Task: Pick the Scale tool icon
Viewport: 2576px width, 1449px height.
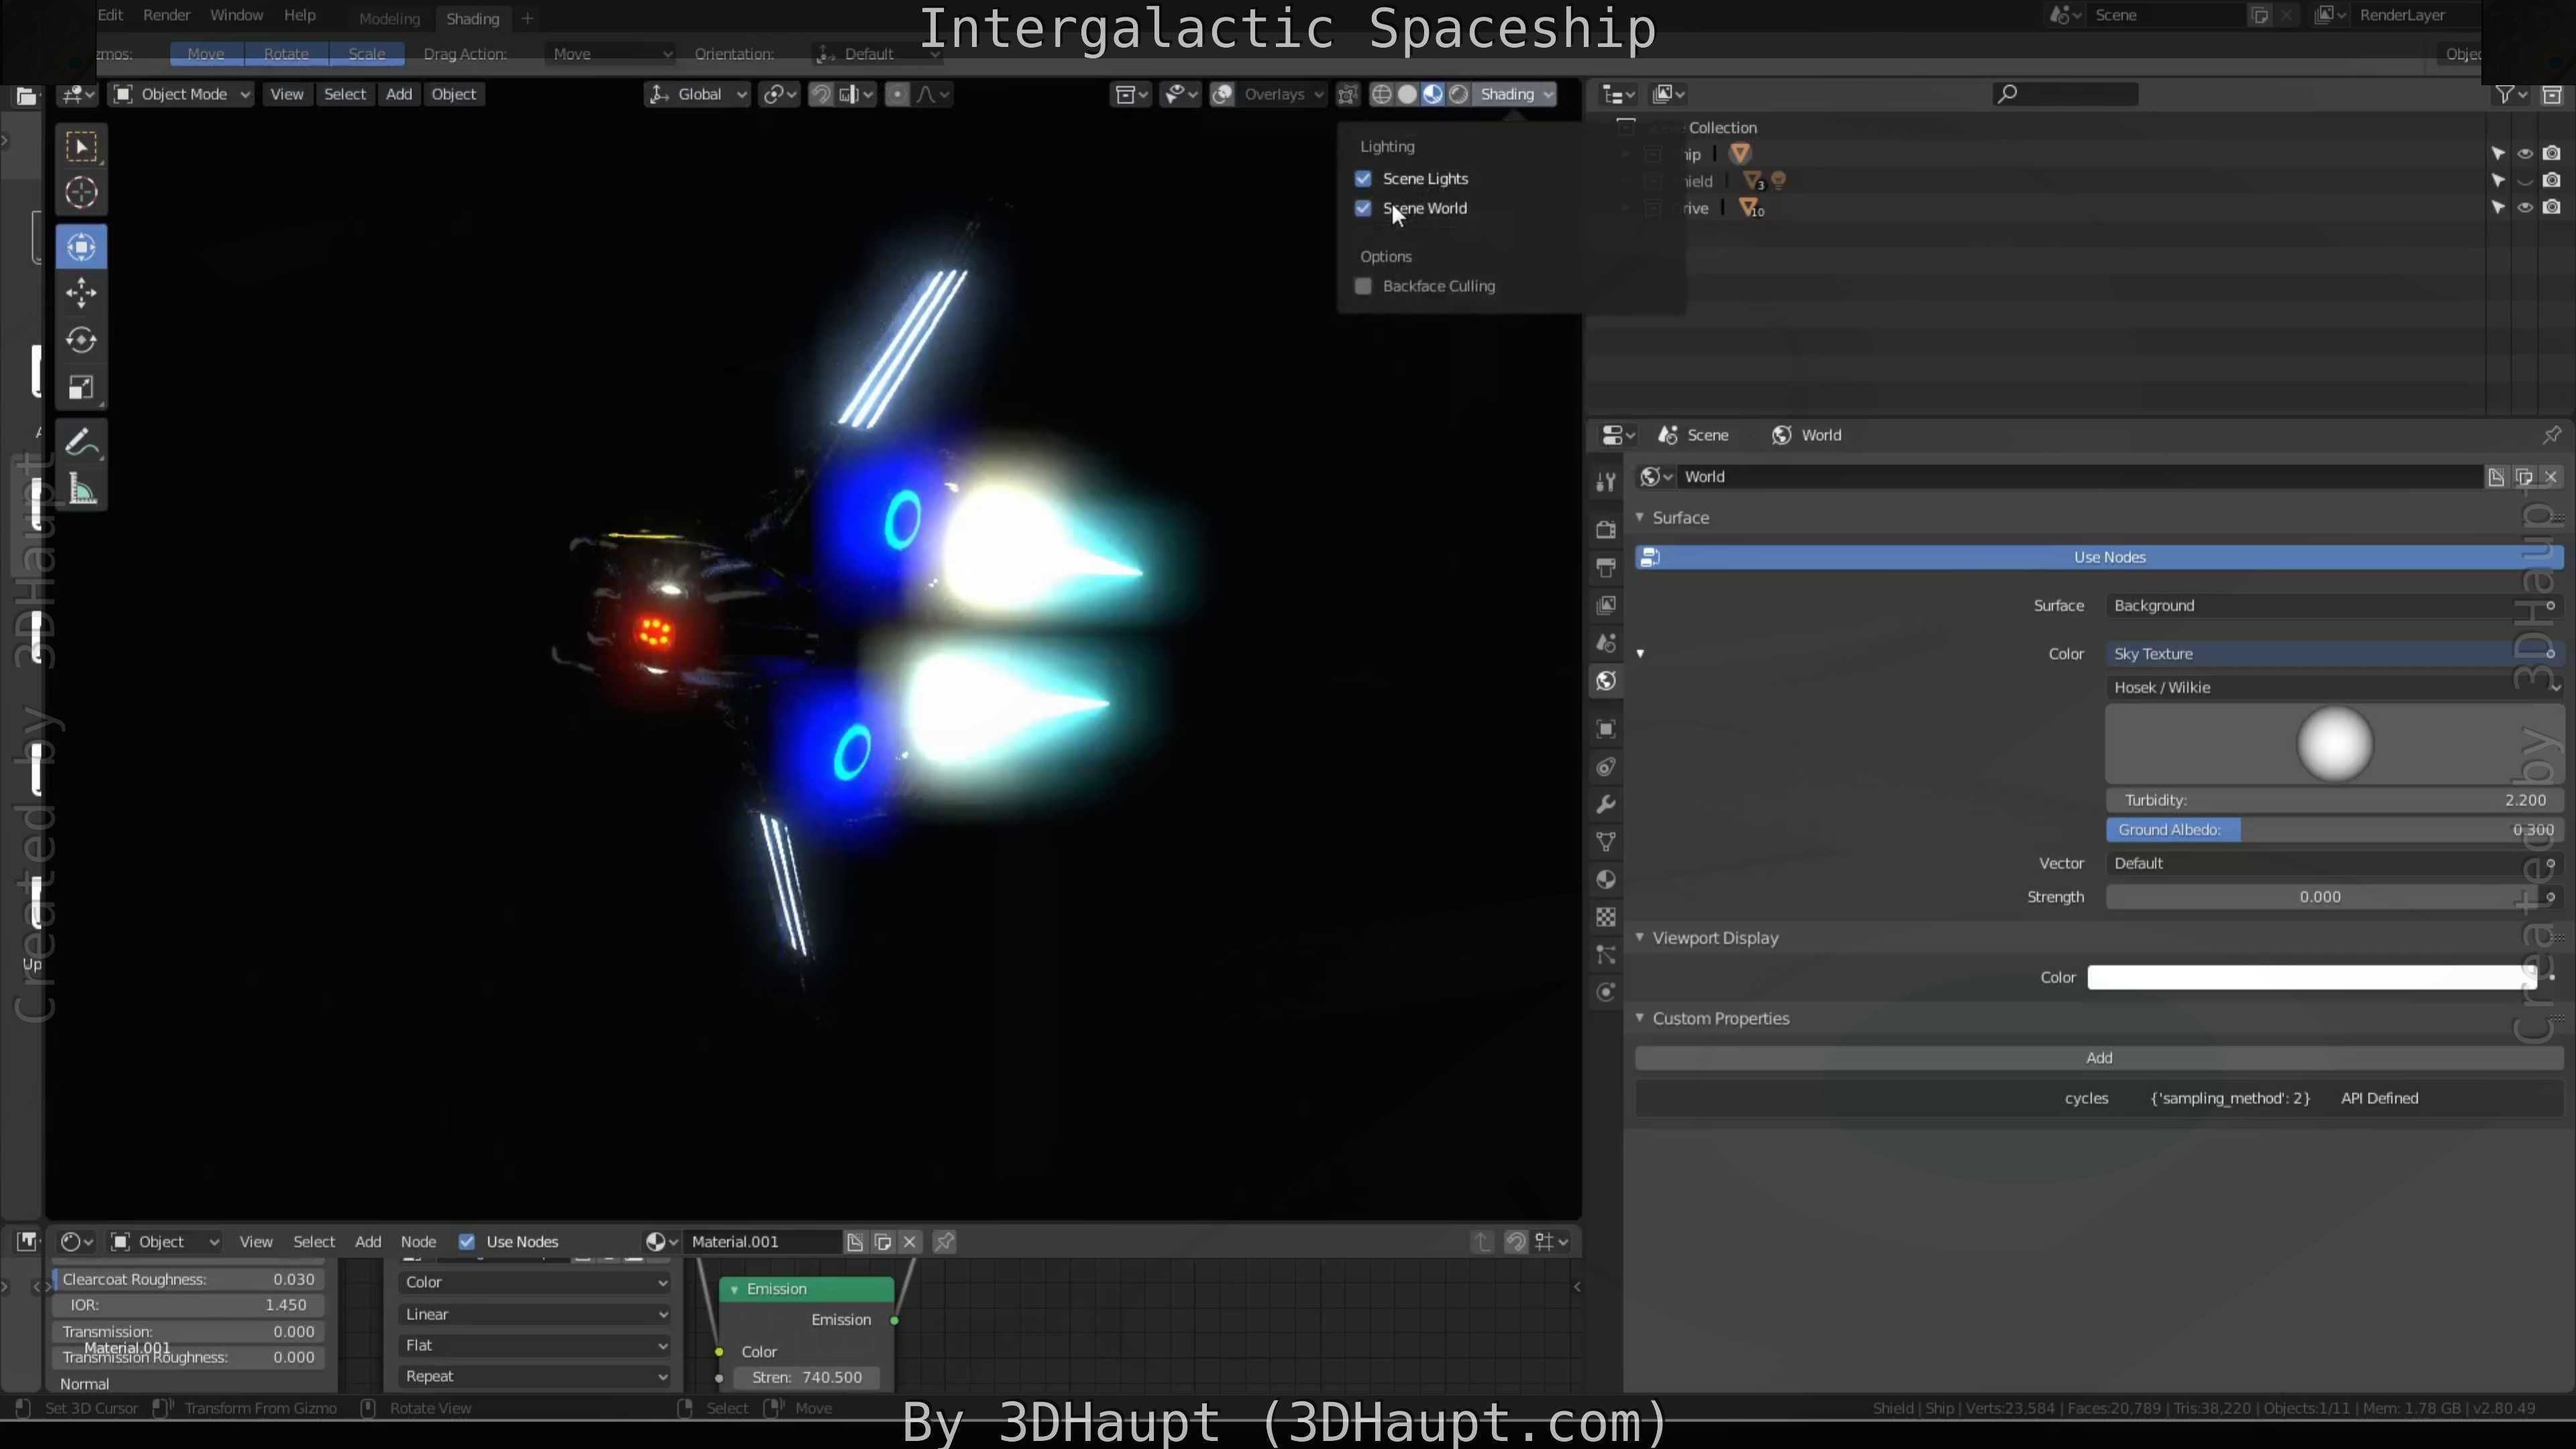Action: click(81, 388)
